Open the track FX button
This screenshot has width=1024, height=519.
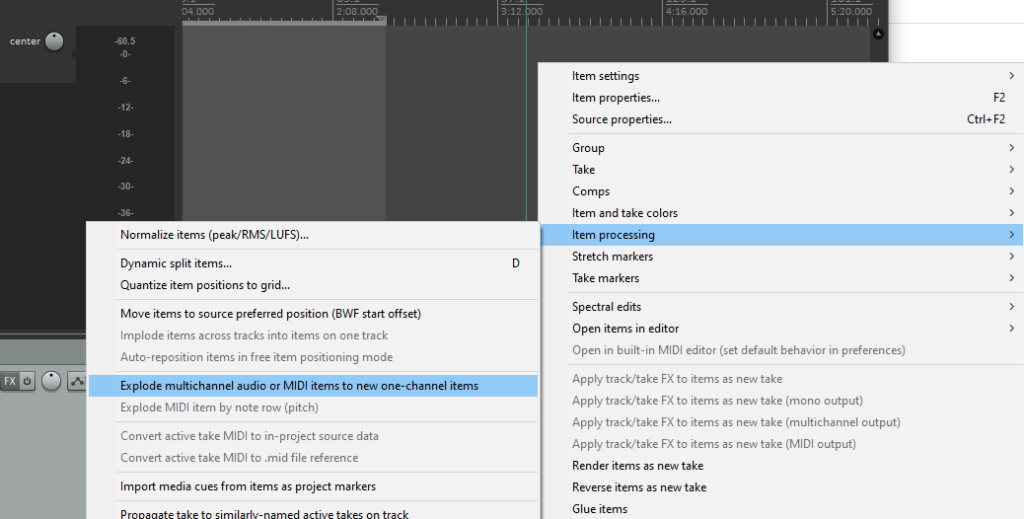9,381
